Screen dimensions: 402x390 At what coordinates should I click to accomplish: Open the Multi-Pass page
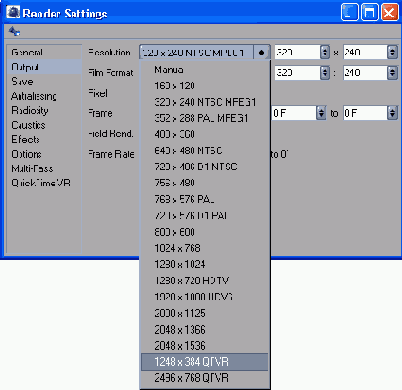click(x=32, y=168)
